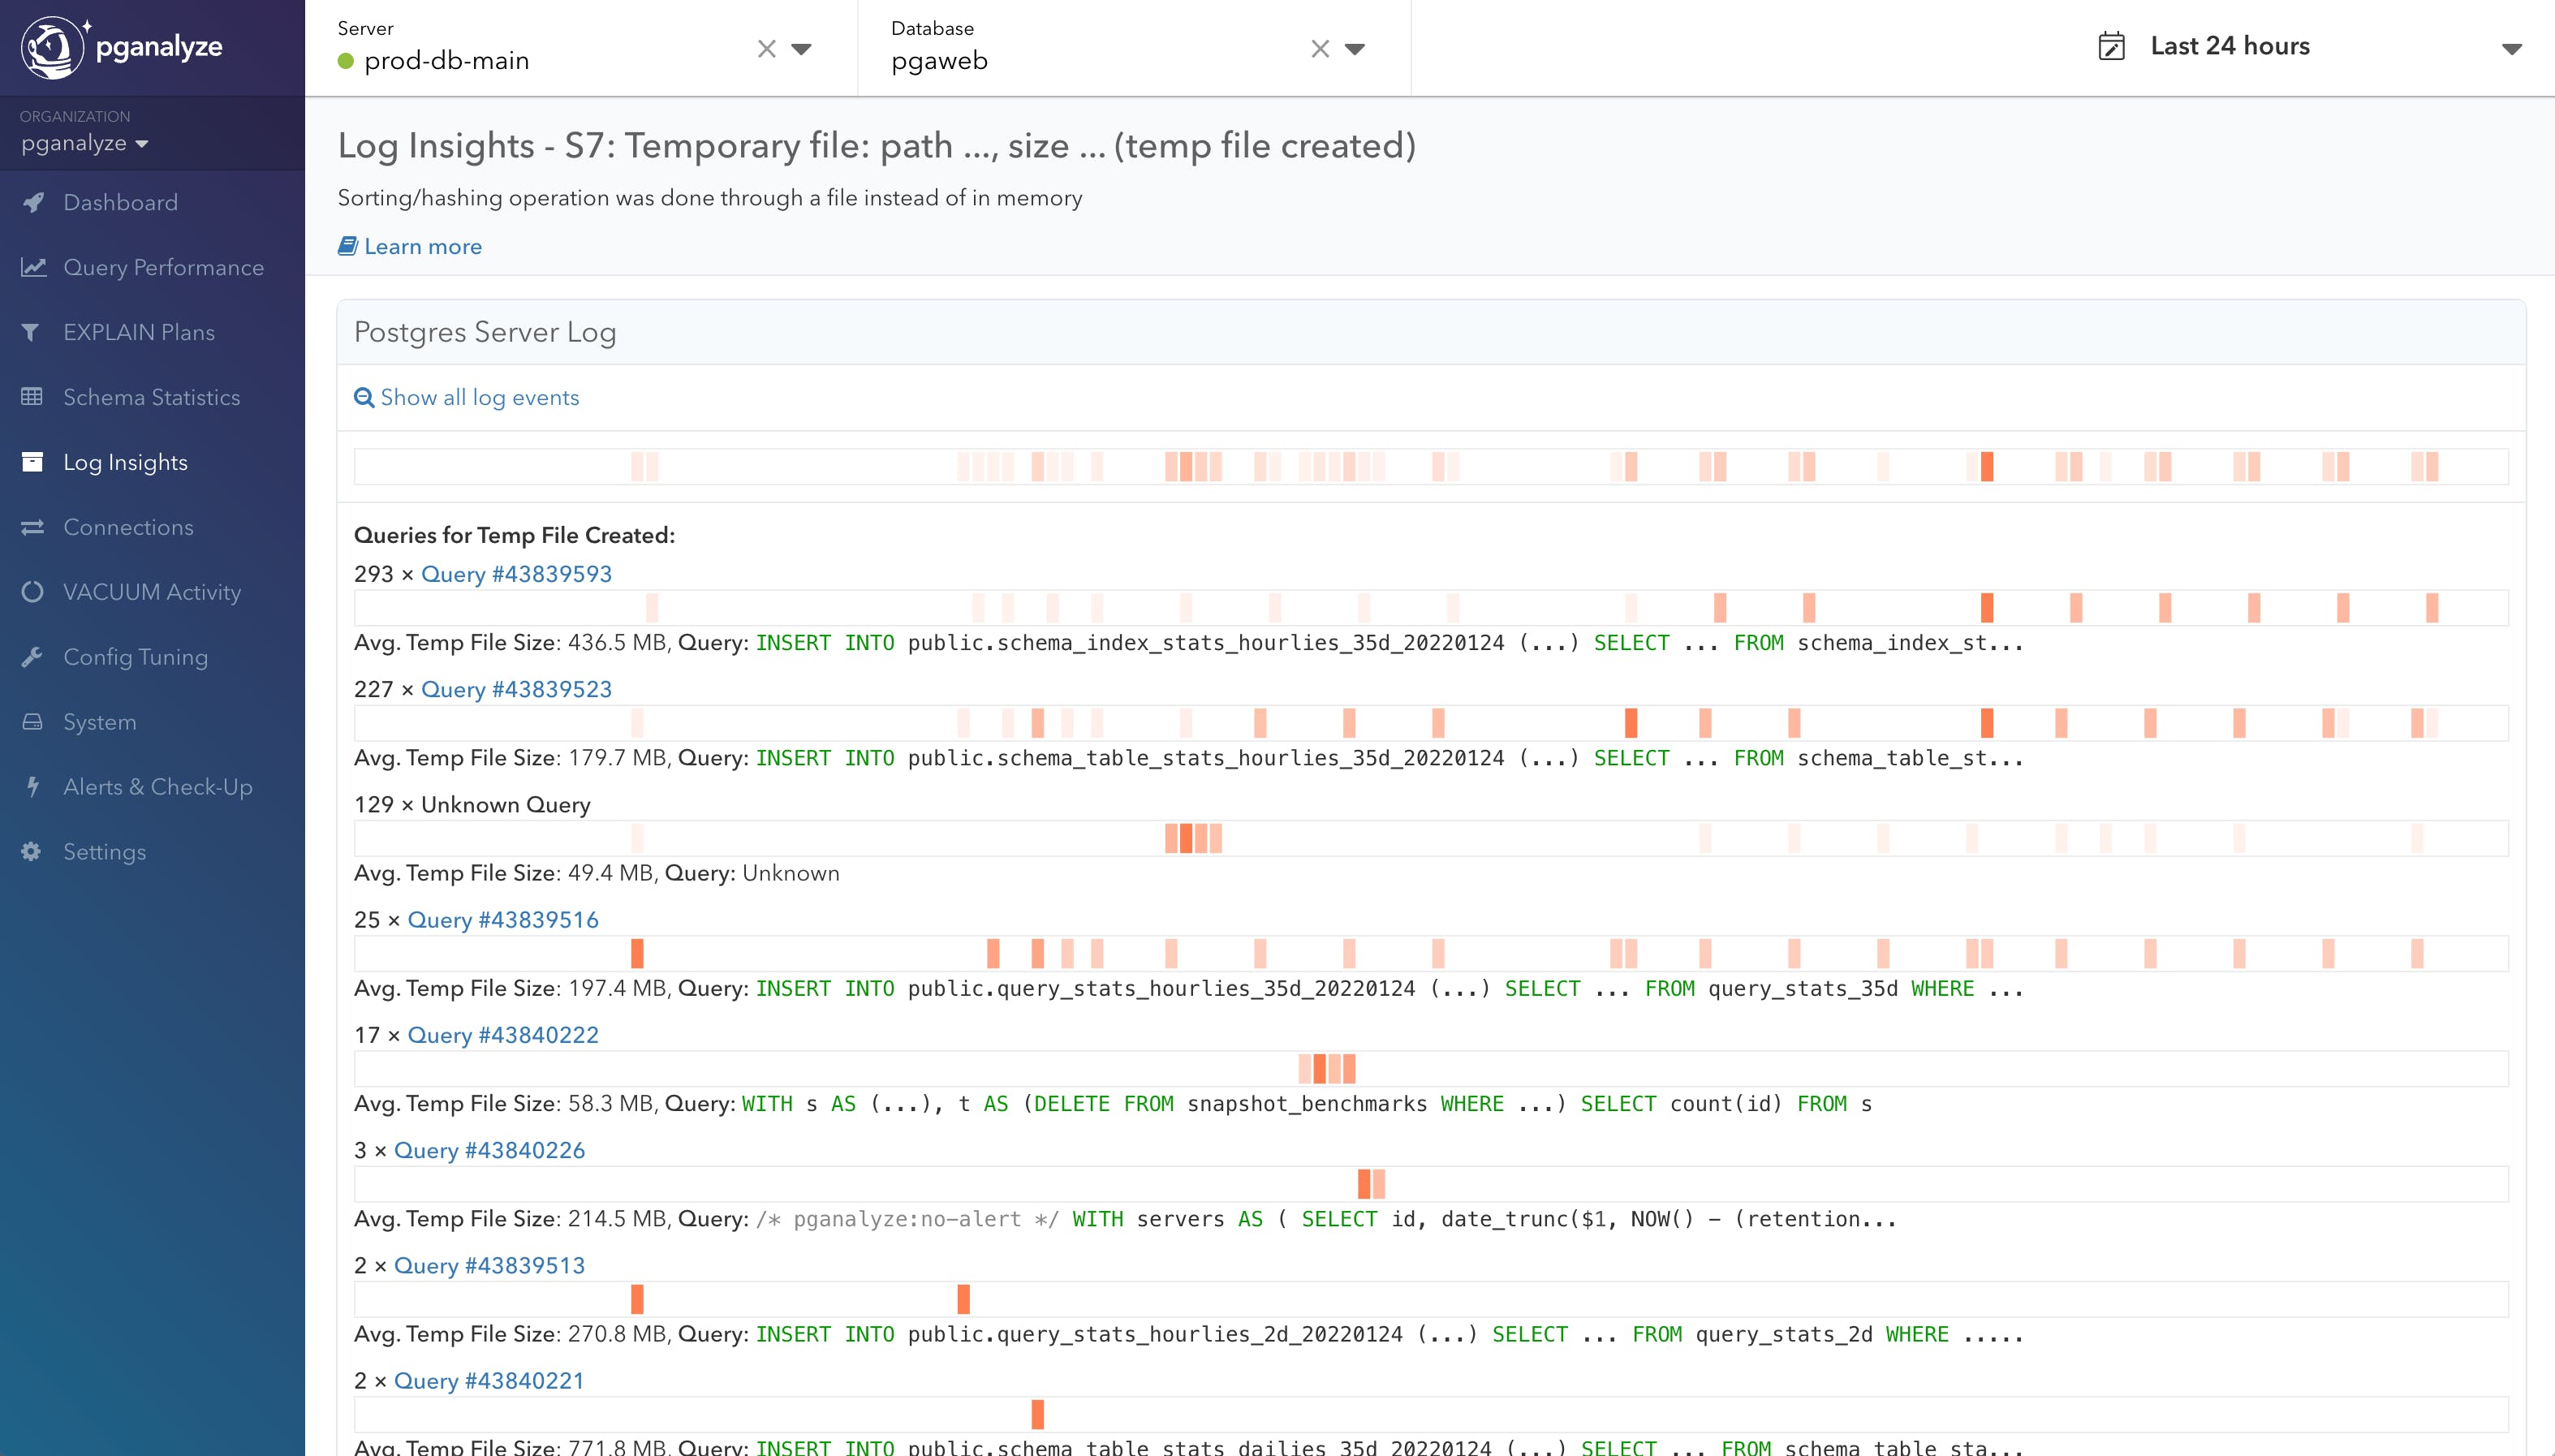Image resolution: width=2555 pixels, height=1456 pixels.
Task: Click the Config Tuning wrench icon
Action: click(32, 657)
